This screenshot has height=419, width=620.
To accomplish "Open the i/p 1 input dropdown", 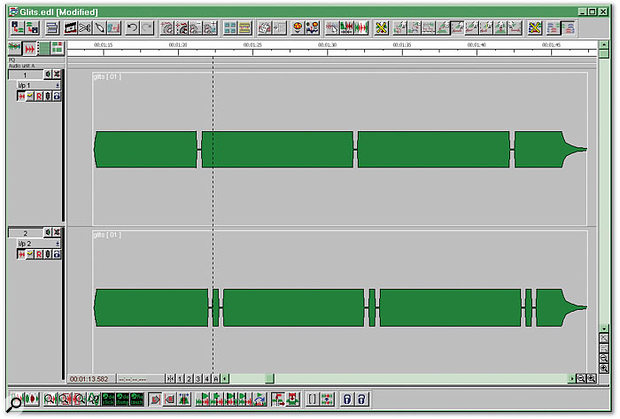I will (x=58, y=85).
